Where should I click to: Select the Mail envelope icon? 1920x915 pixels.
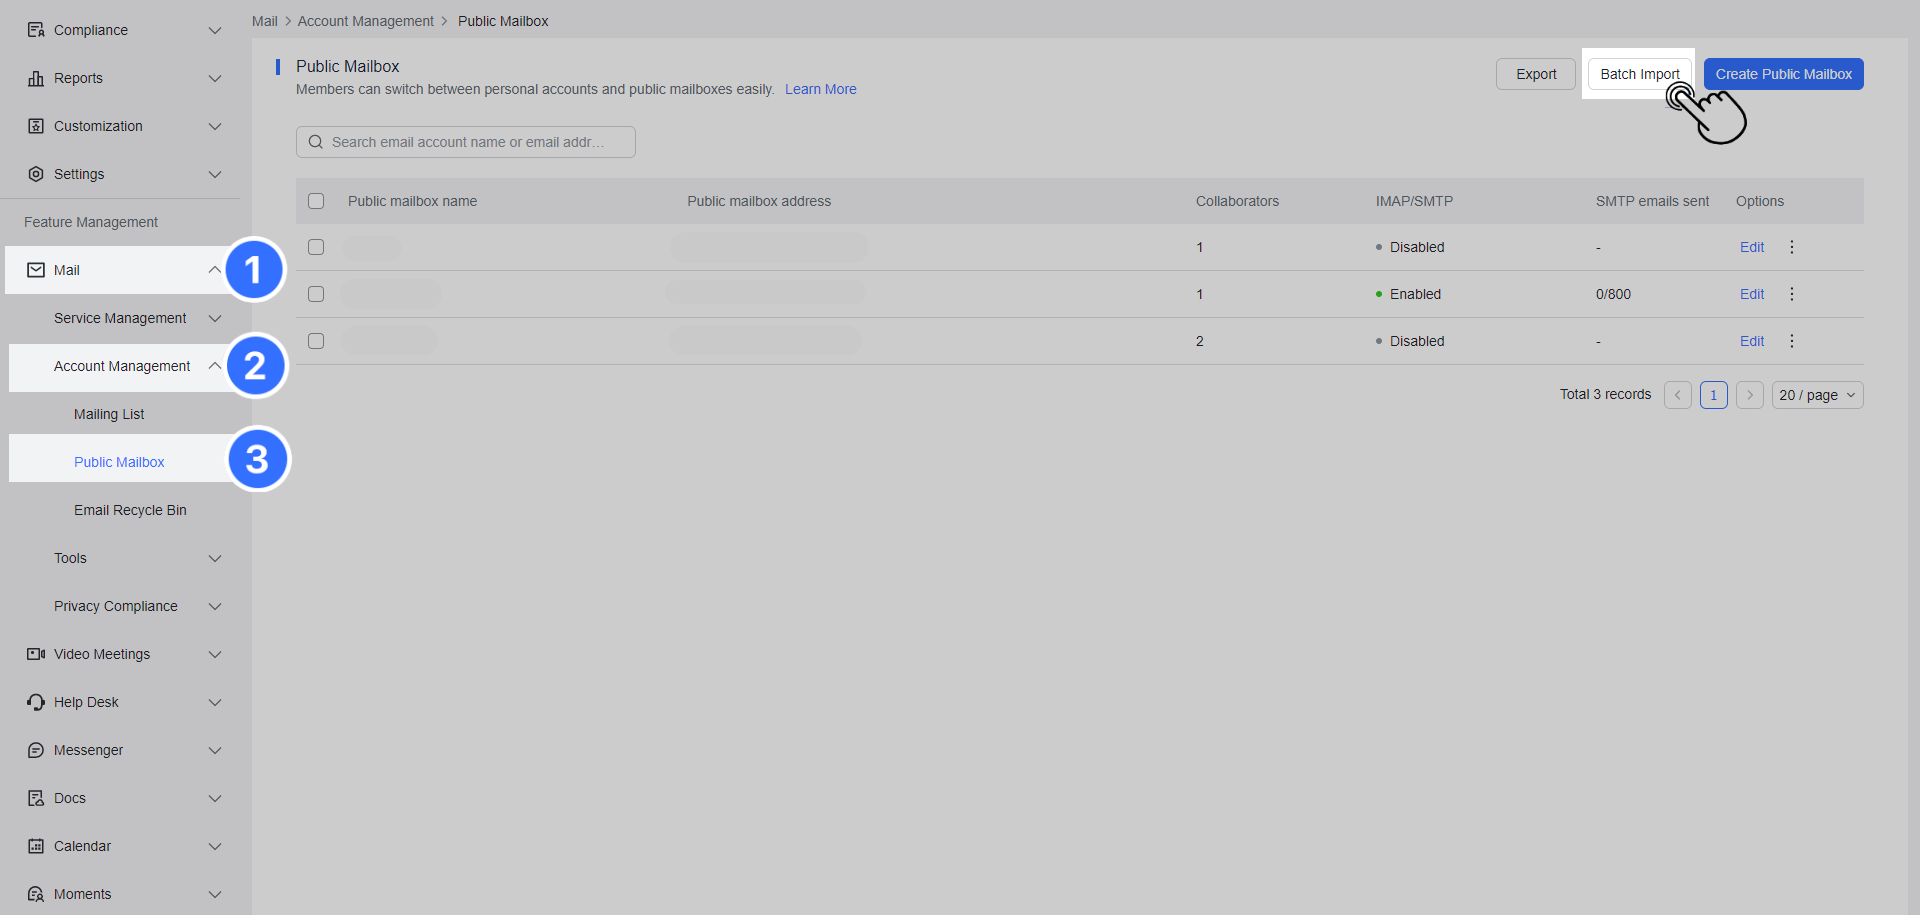click(x=35, y=270)
